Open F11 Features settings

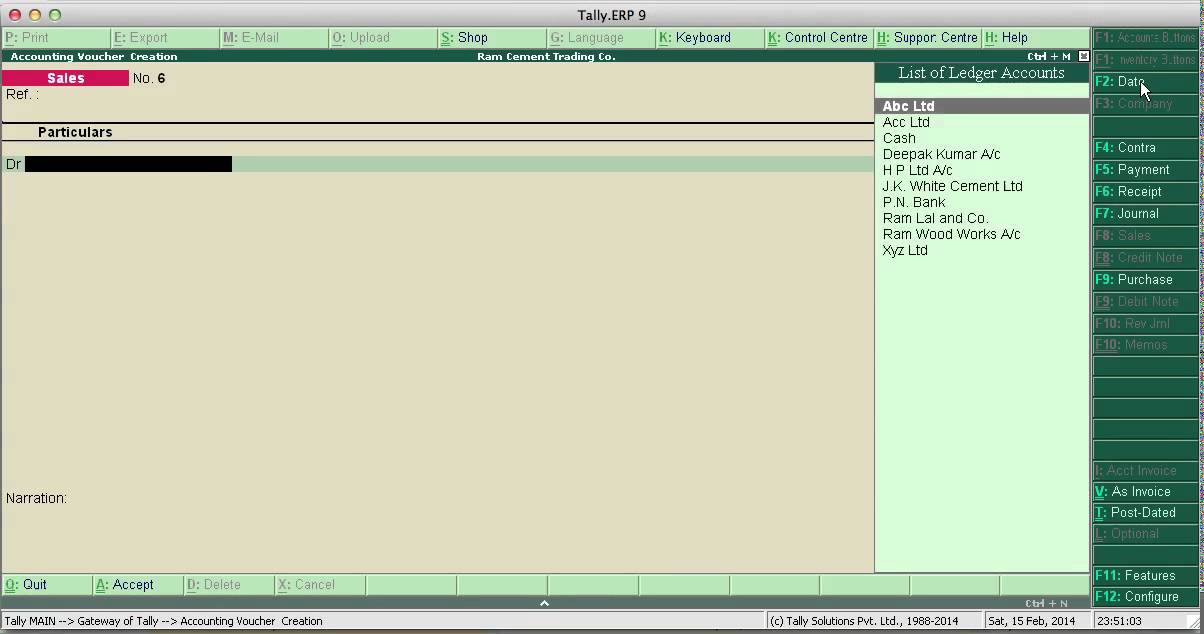pos(1145,576)
